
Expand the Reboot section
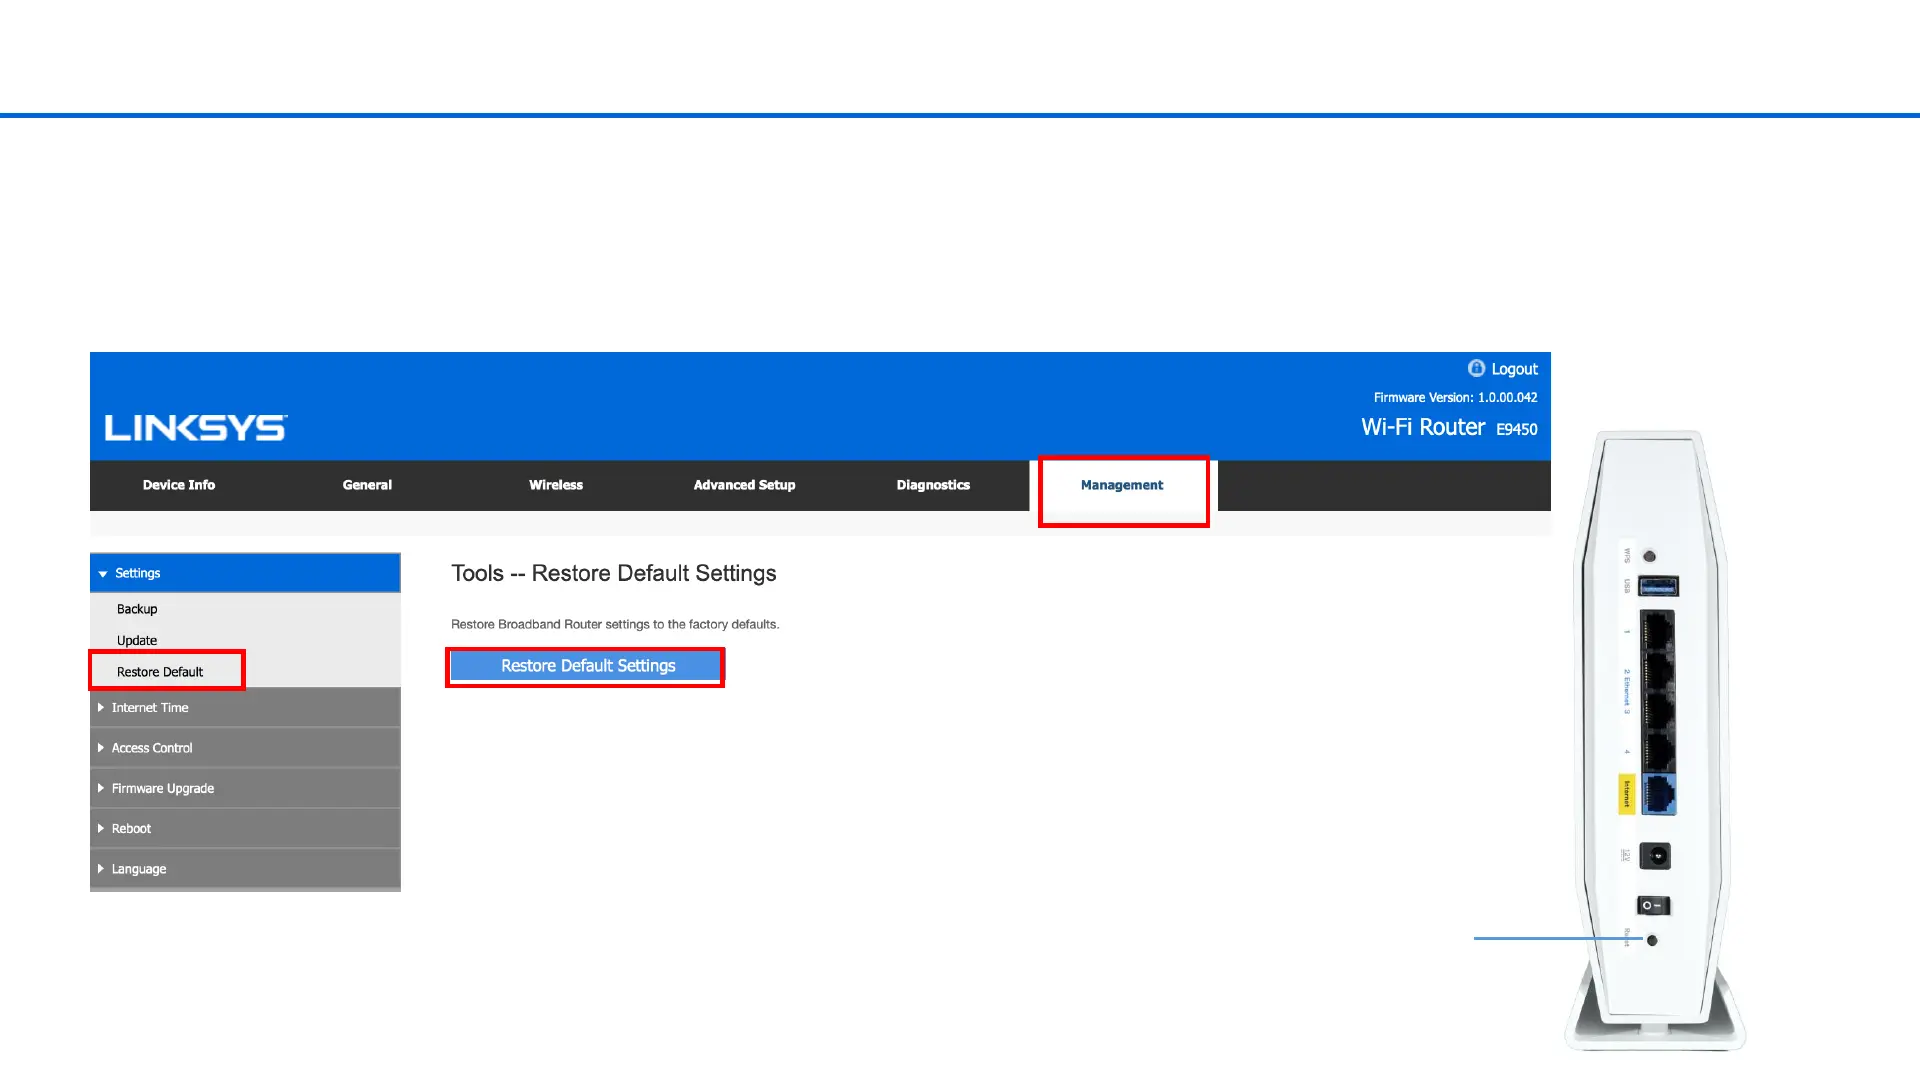[131, 829]
